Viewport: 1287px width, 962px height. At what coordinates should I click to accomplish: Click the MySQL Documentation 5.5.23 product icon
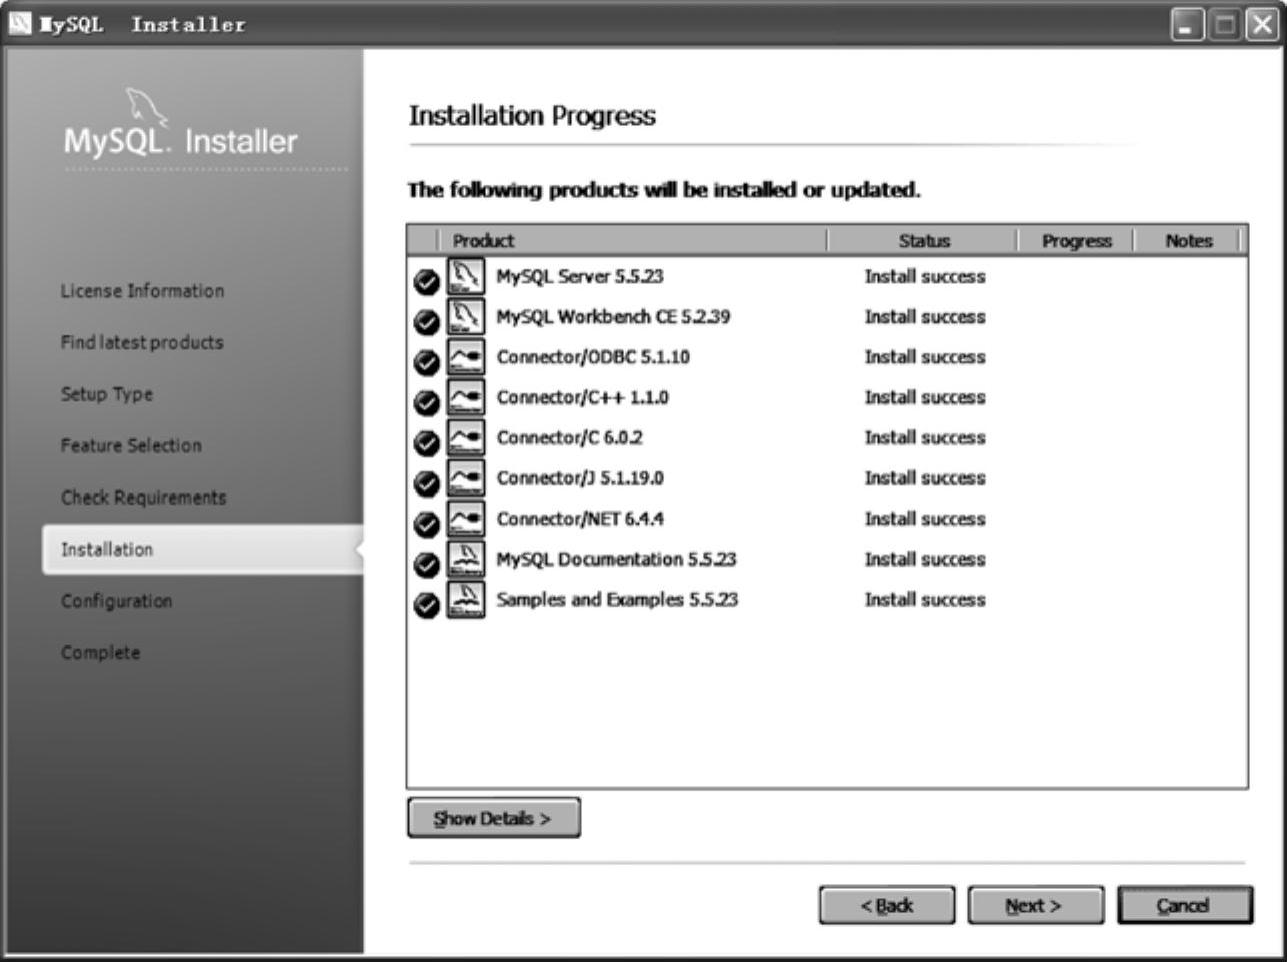click(466, 559)
